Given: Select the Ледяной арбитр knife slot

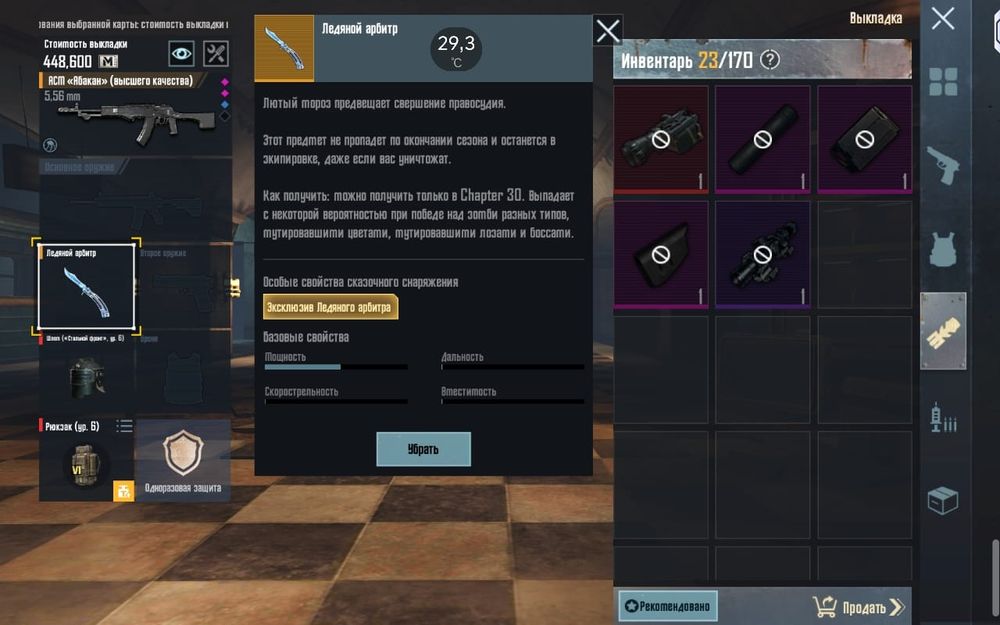Looking at the screenshot, I should pyautogui.click(x=87, y=286).
